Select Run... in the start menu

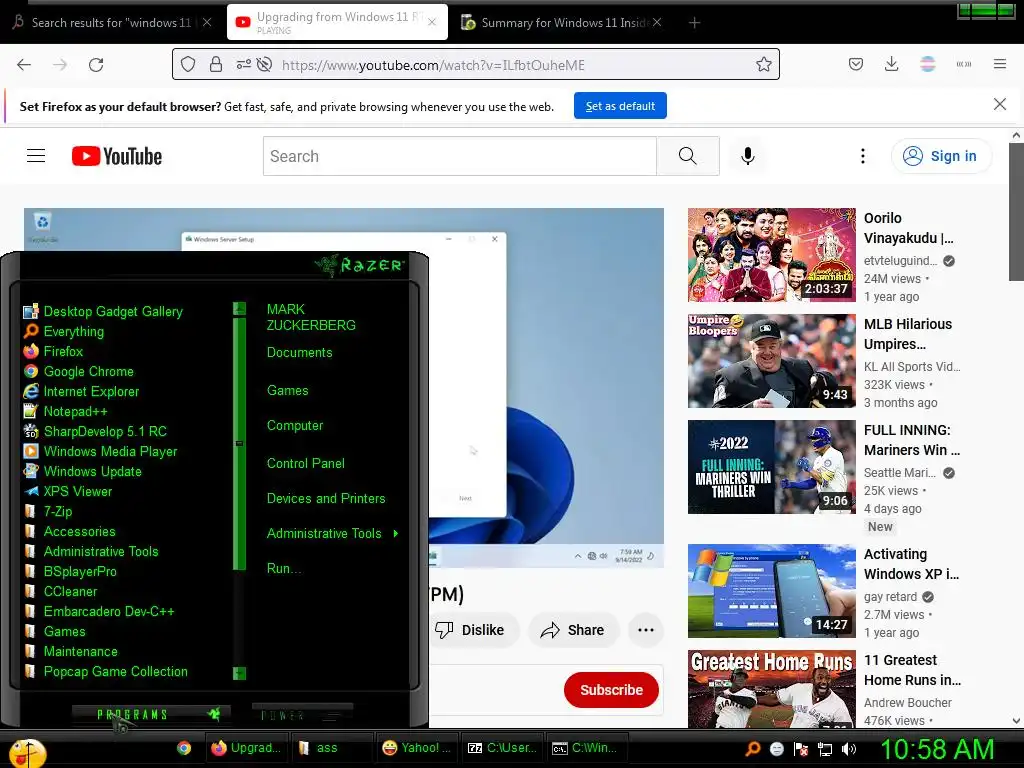pyautogui.click(x=283, y=569)
